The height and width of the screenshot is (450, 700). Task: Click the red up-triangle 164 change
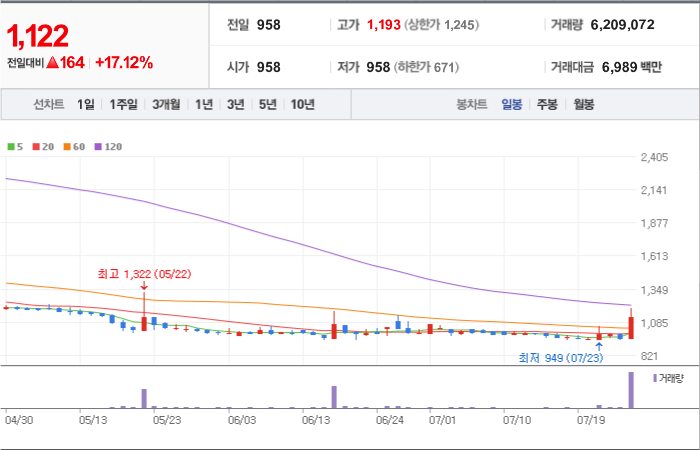click(65, 63)
